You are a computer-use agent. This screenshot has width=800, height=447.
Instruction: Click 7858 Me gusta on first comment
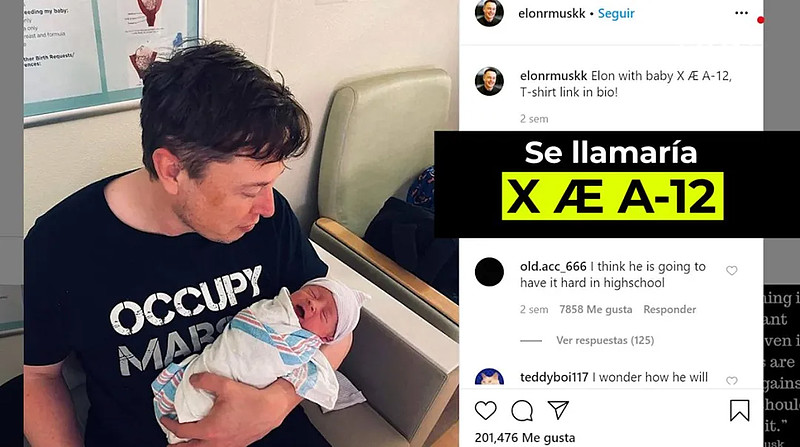click(595, 309)
